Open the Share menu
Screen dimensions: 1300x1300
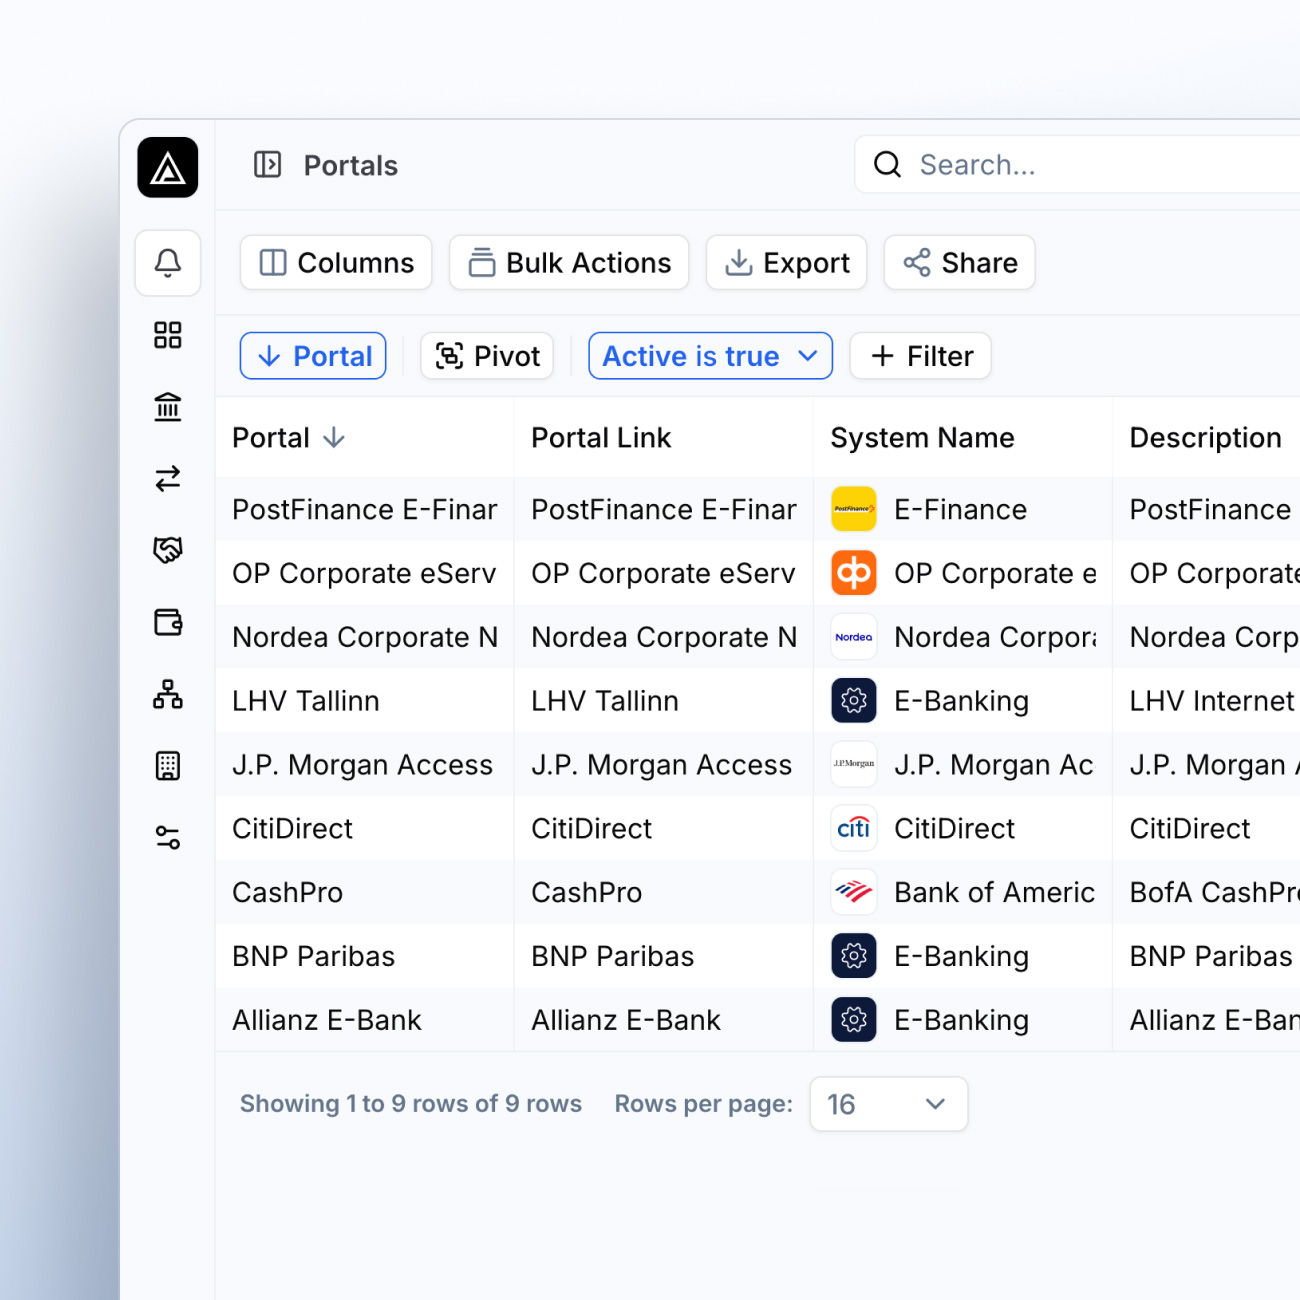click(959, 263)
